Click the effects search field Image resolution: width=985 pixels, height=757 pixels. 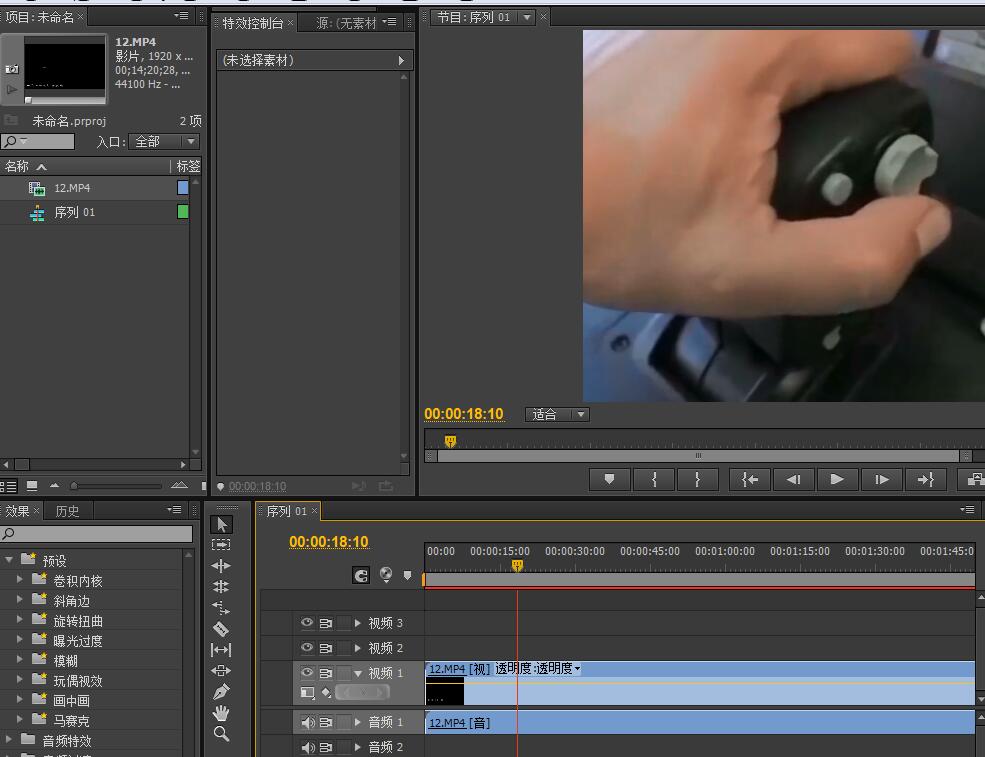coord(97,533)
